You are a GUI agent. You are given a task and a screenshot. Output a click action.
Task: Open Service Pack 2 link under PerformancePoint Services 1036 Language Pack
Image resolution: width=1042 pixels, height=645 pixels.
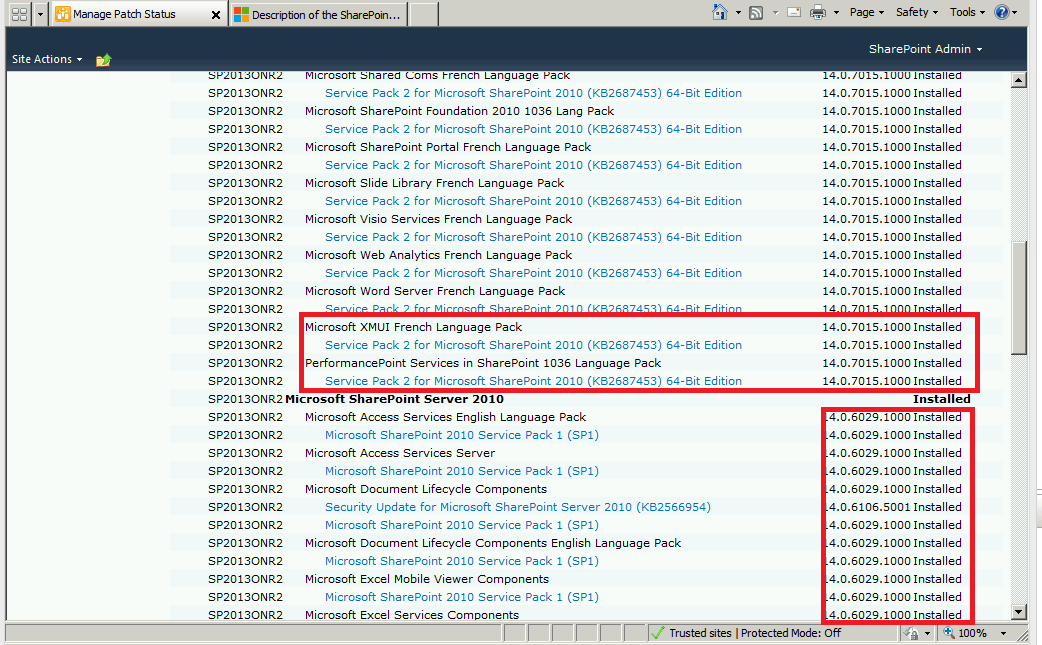[533, 381]
